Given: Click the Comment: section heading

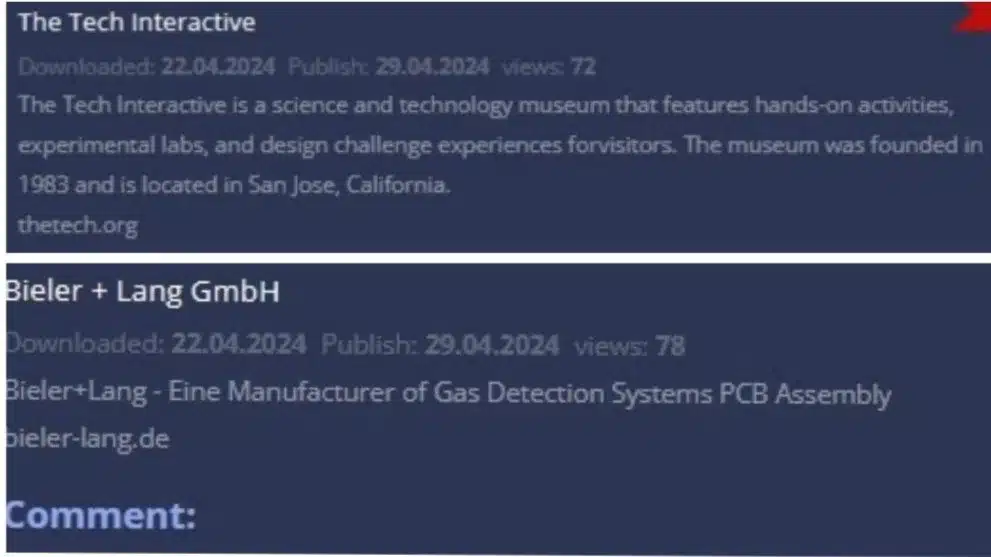Looking at the screenshot, I should click(x=100, y=515).
